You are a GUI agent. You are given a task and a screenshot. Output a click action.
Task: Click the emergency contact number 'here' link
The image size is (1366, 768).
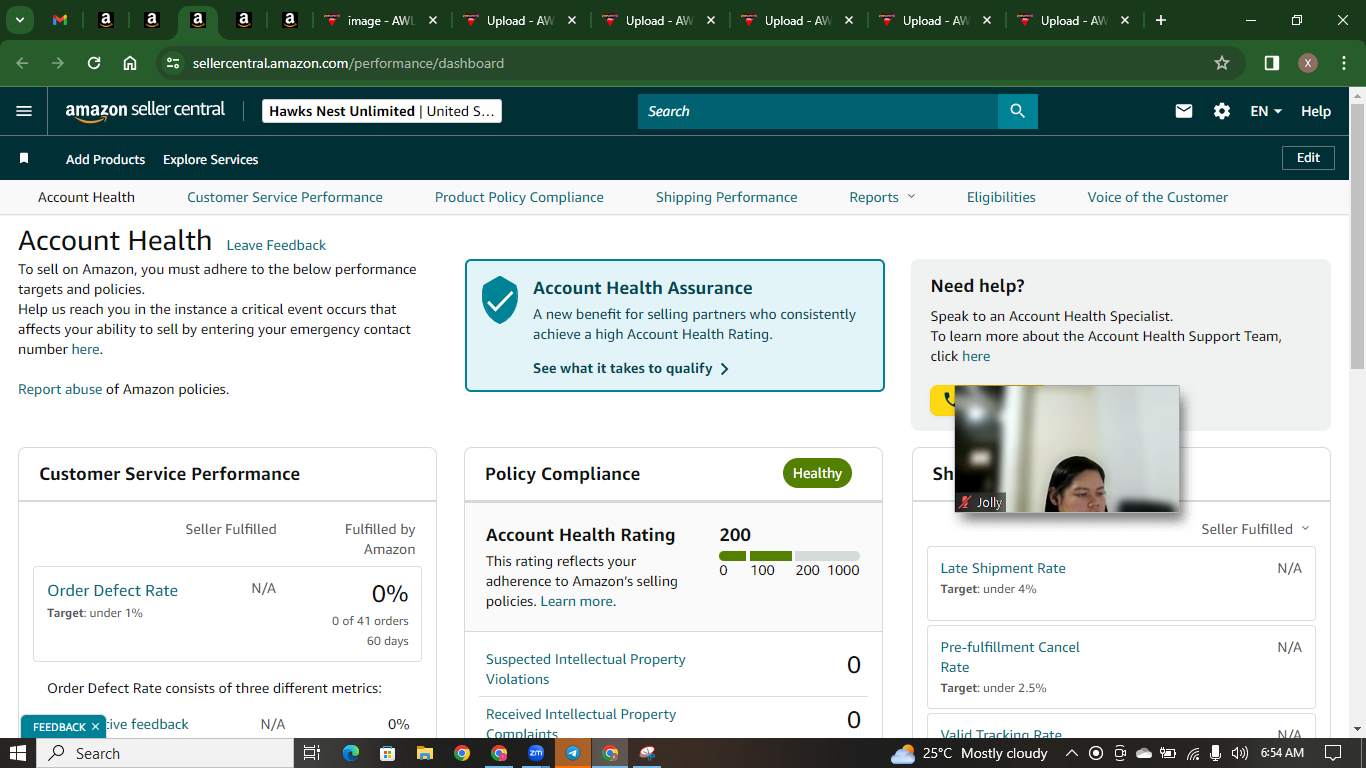[x=85, y=349]
